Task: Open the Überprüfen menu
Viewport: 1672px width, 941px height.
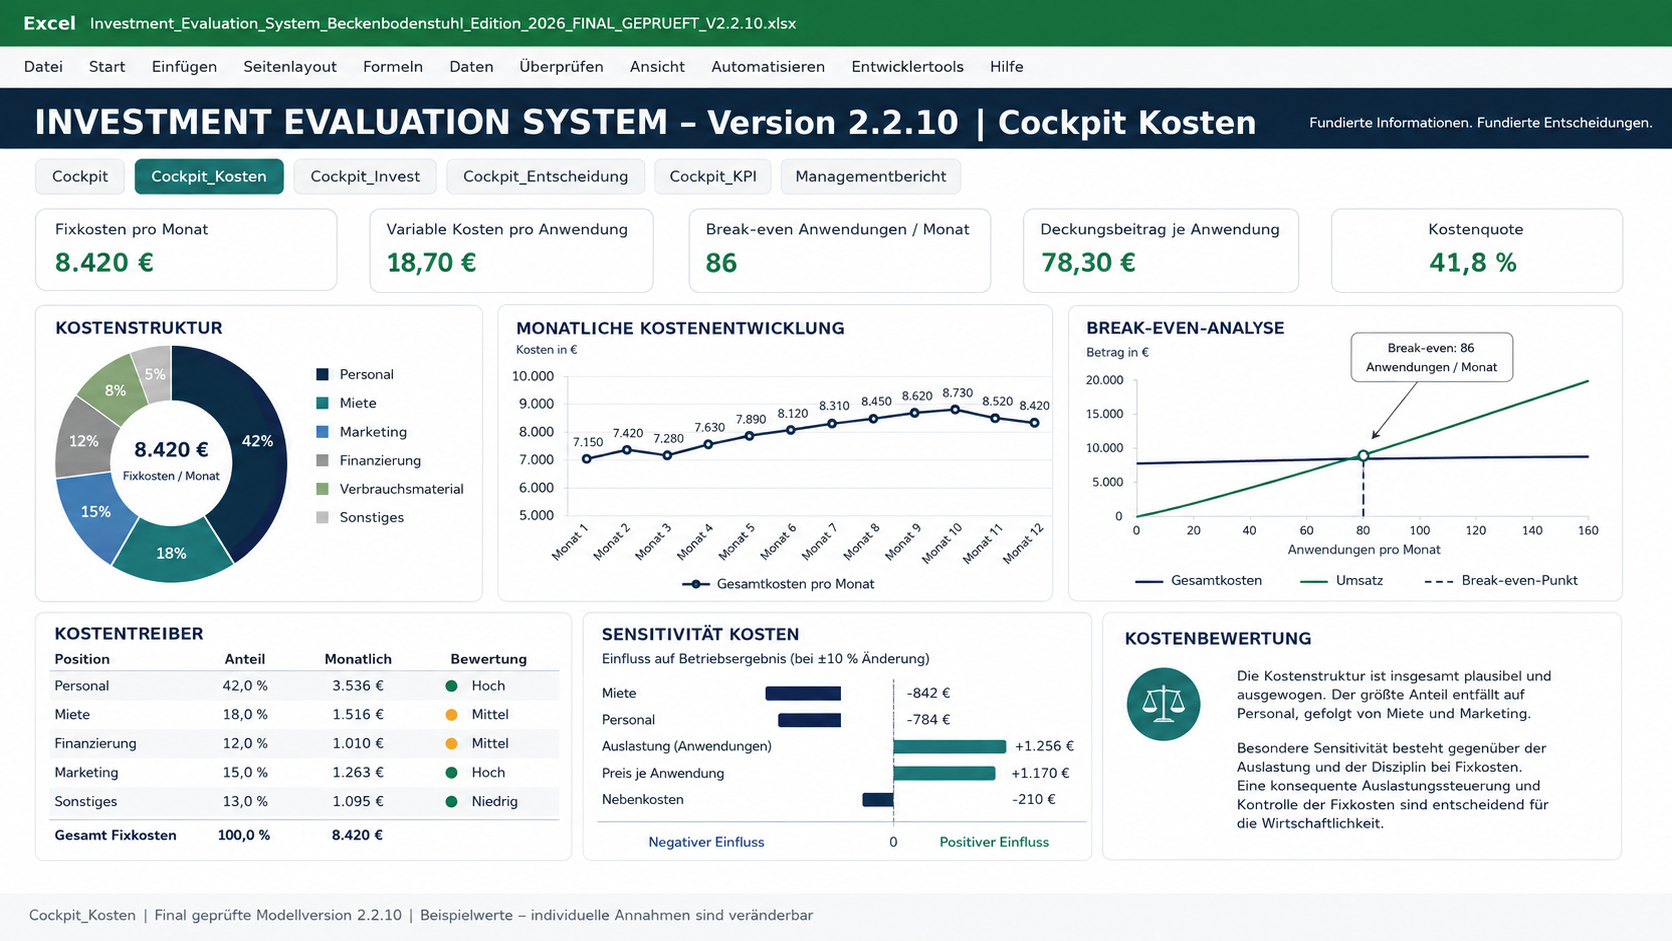Action: coord(561,67)
